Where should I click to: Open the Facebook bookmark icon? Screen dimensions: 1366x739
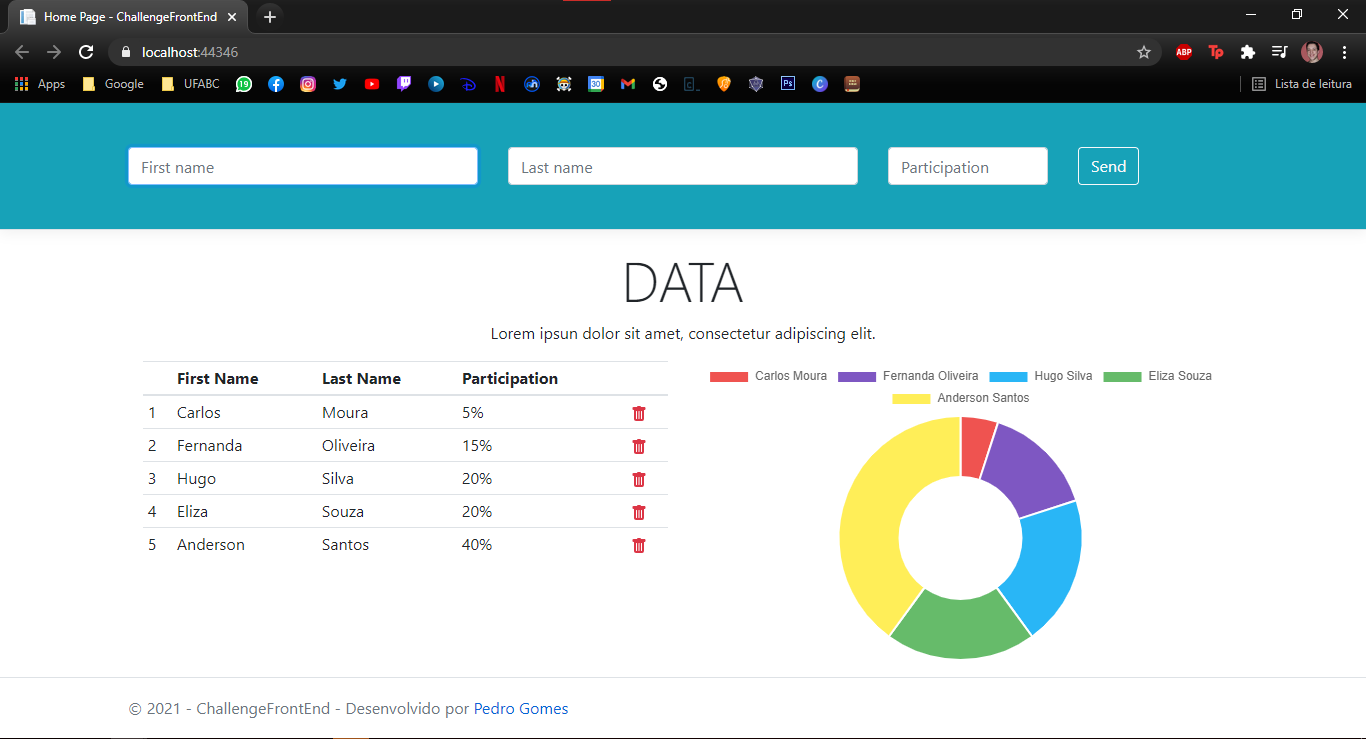pos(276,84)
